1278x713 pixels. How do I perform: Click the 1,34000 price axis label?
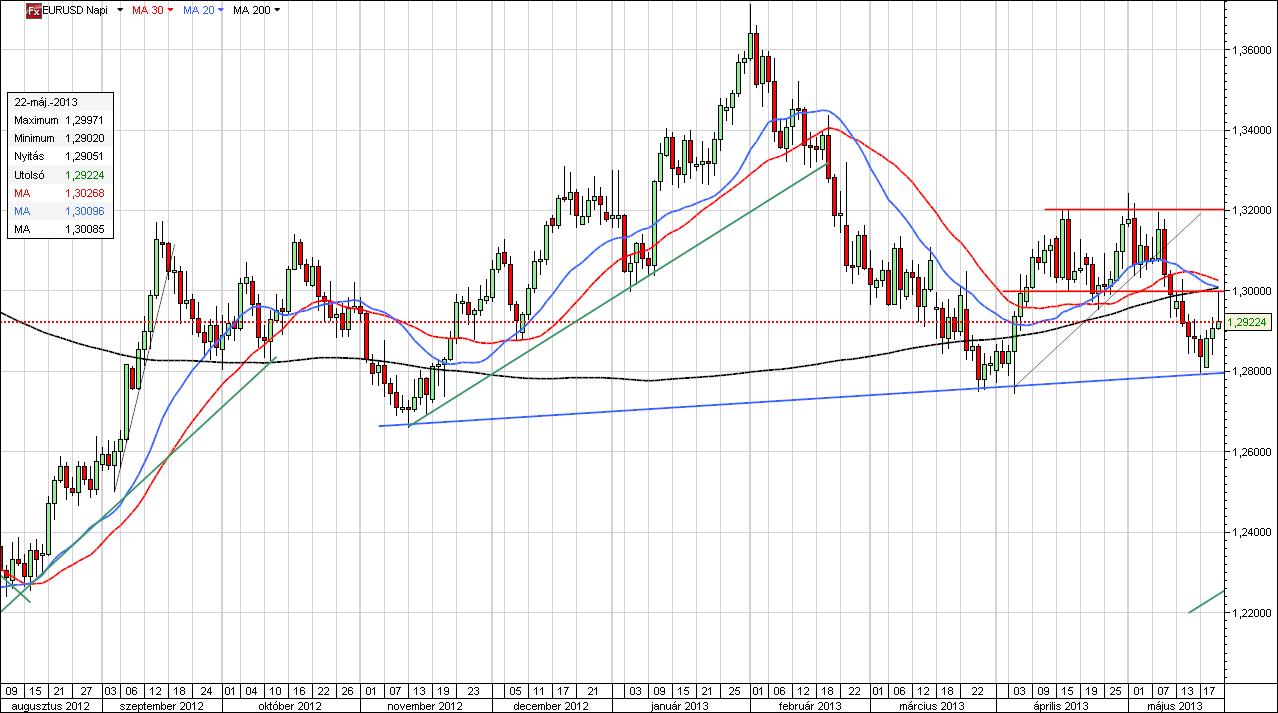coord(1250,130)
